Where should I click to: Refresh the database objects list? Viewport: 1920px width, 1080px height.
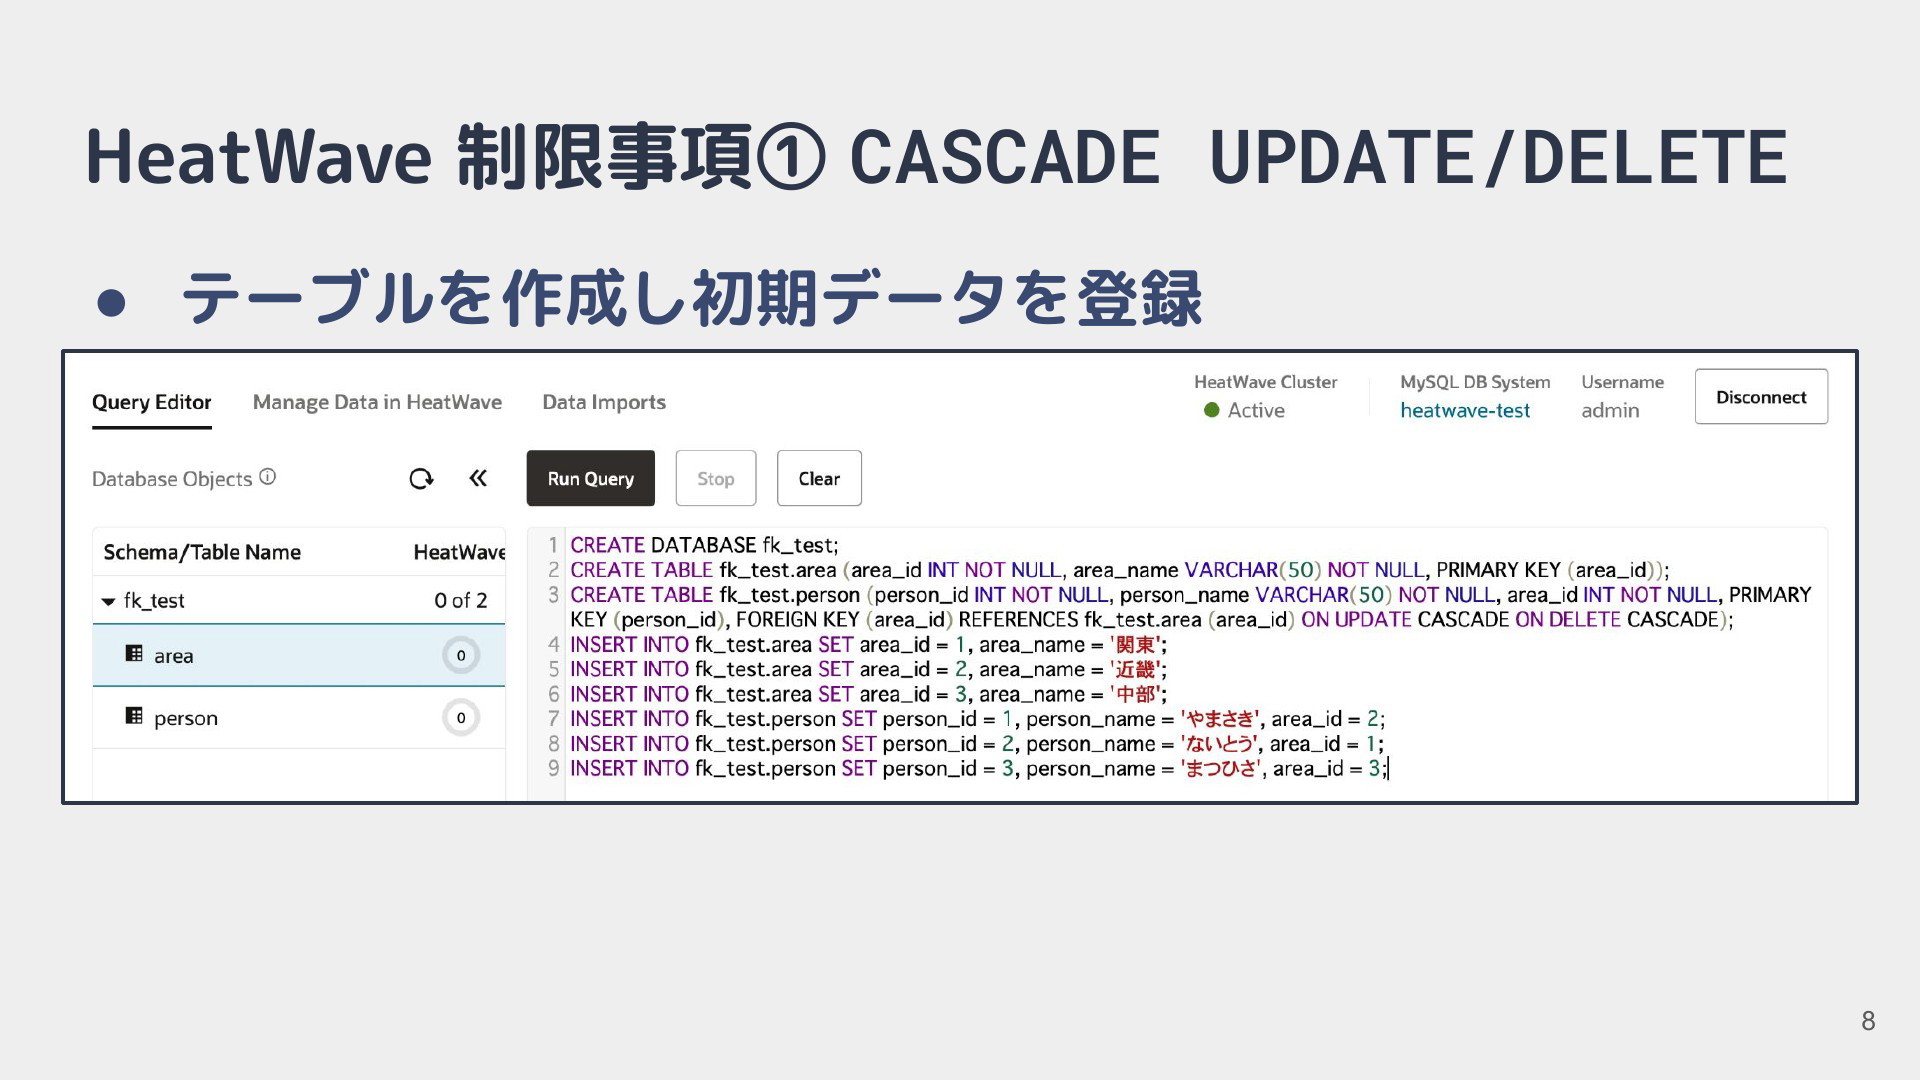click(421, 479)
